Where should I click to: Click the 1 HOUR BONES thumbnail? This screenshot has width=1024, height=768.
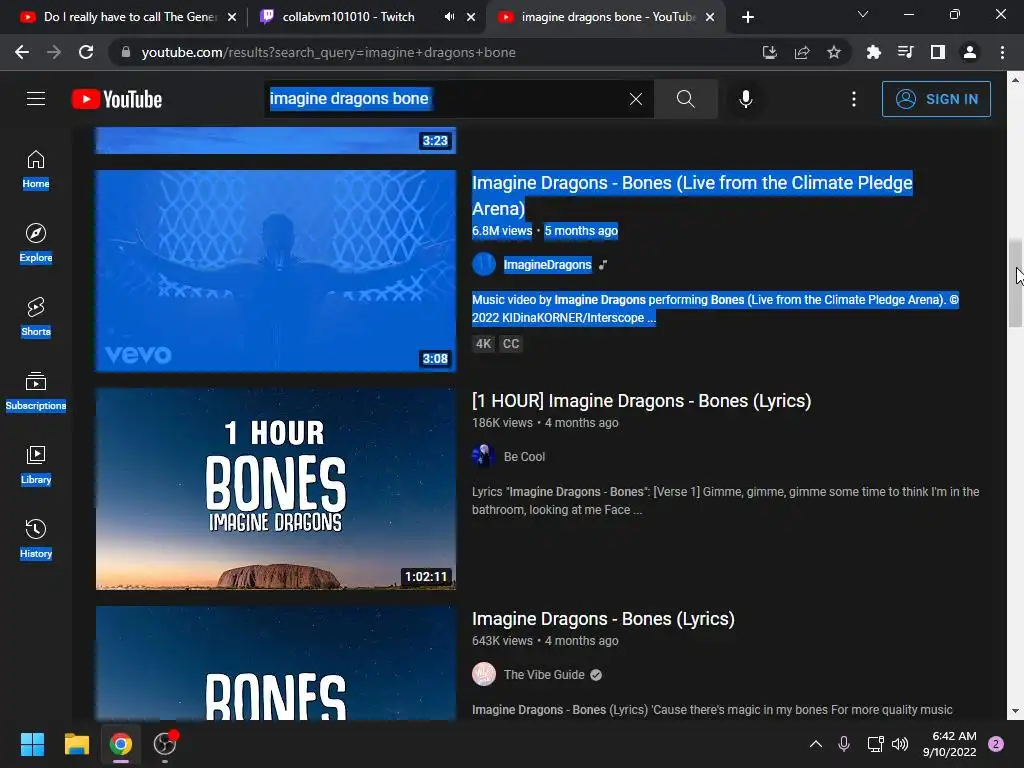click(x=276, y=488)
